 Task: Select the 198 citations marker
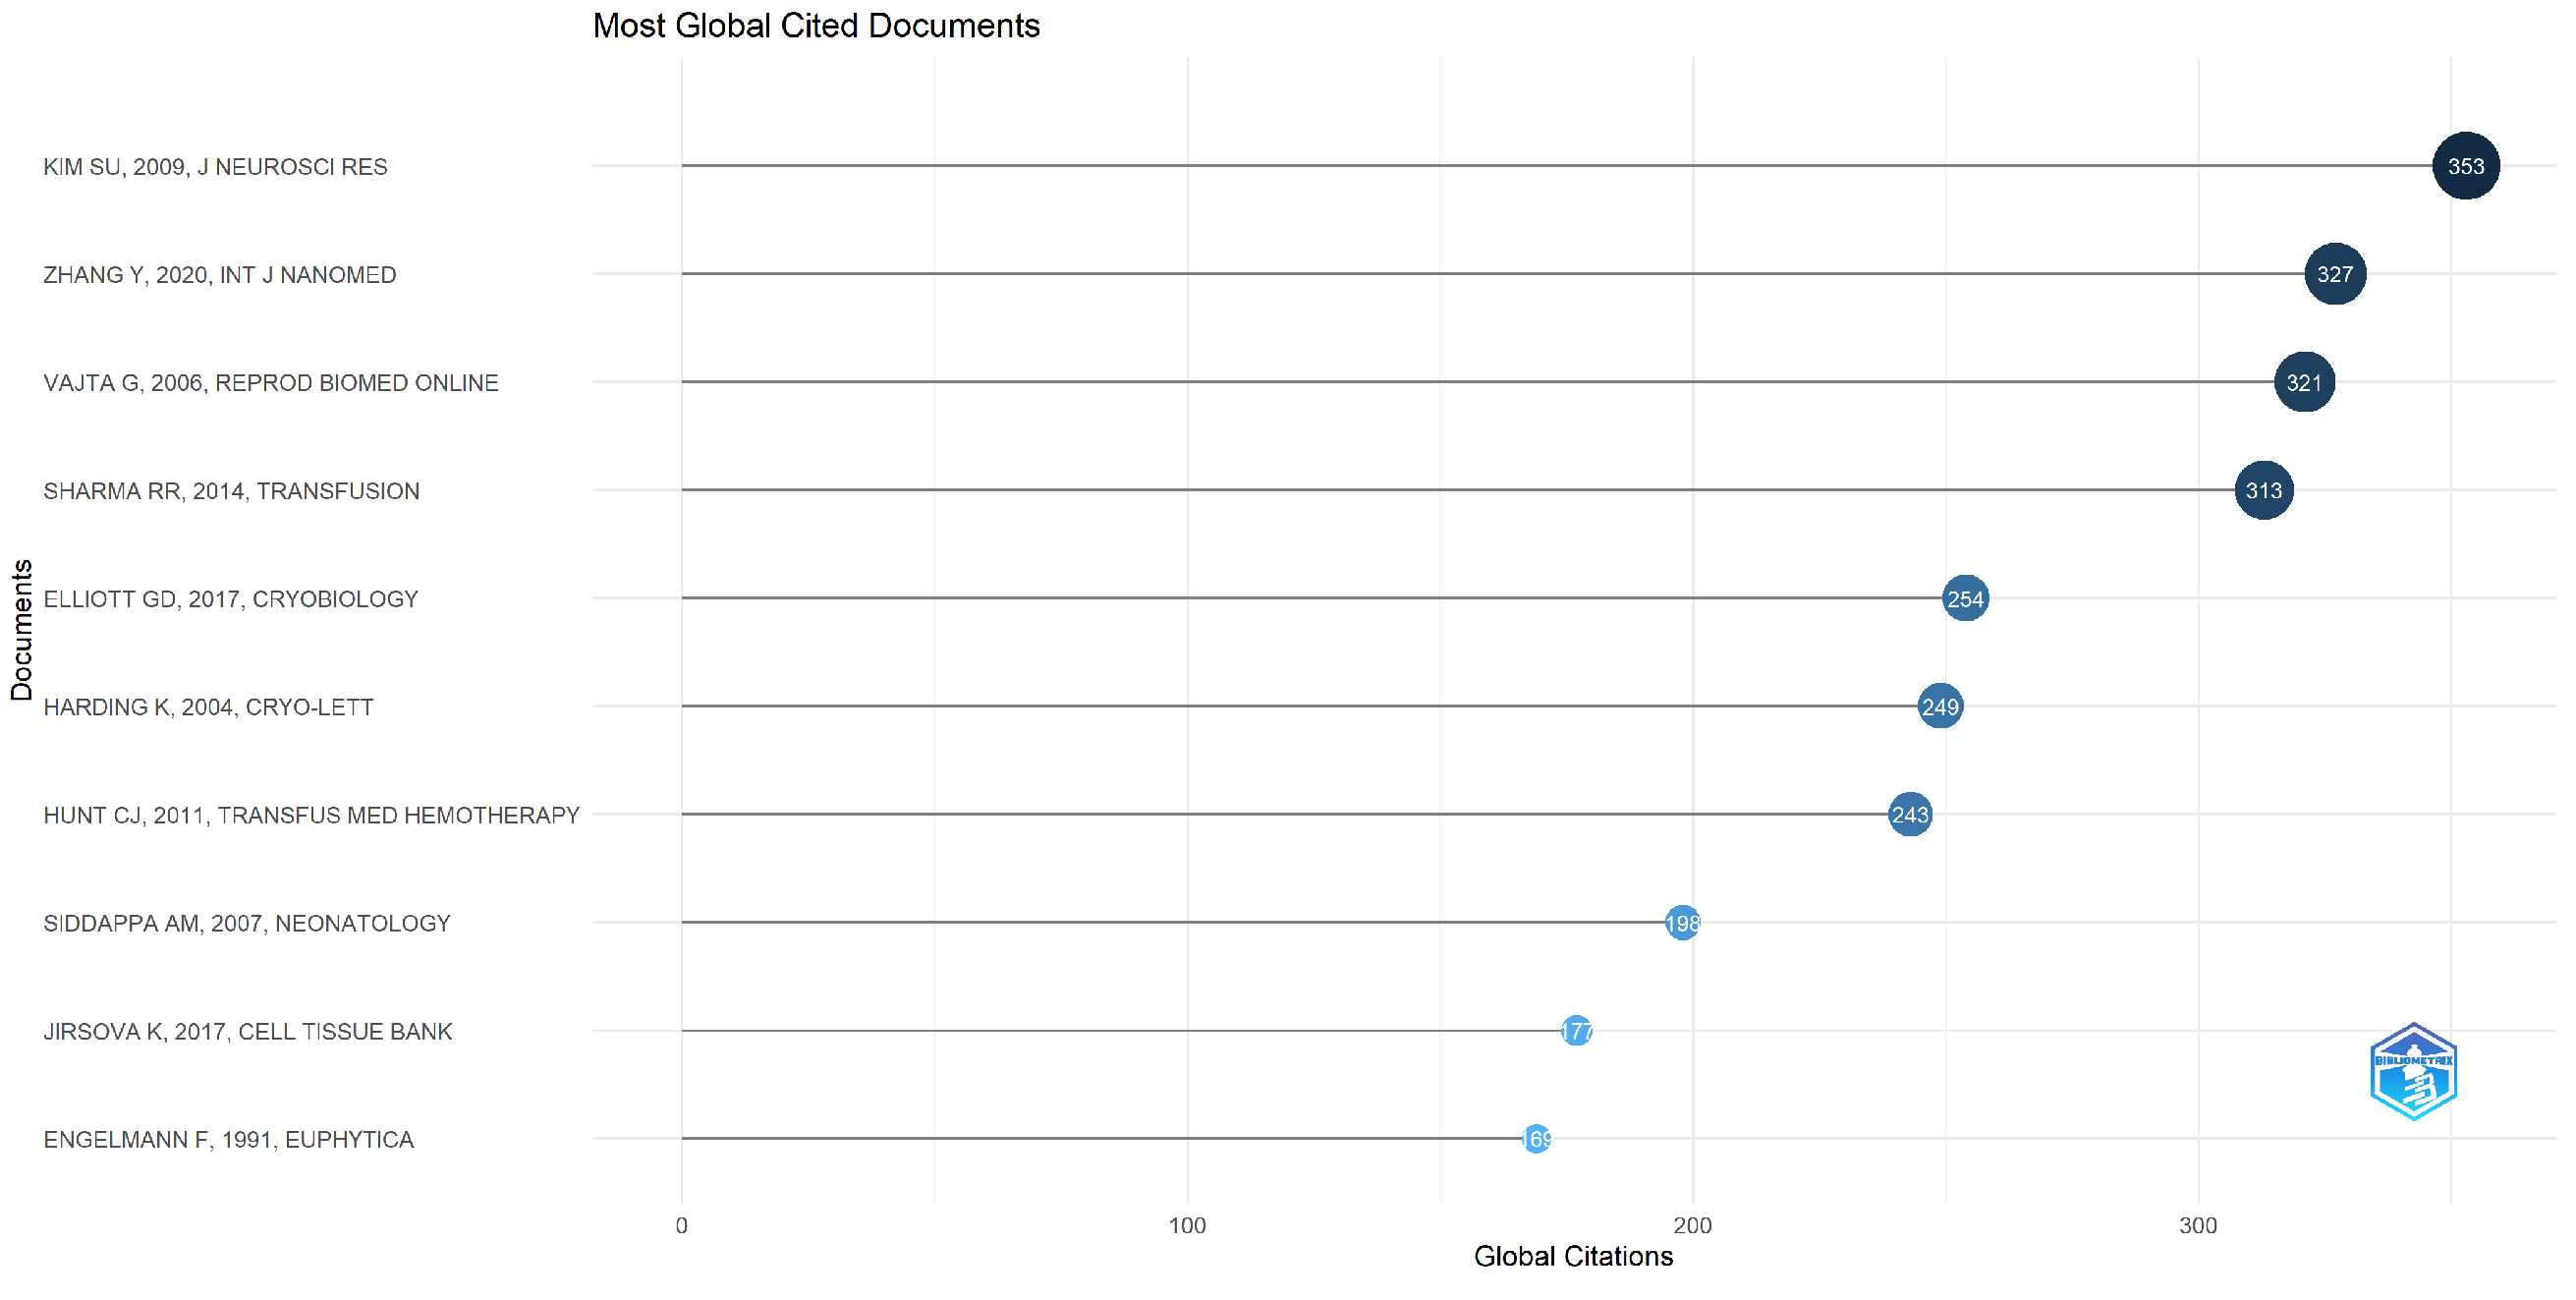[1681, 922]
